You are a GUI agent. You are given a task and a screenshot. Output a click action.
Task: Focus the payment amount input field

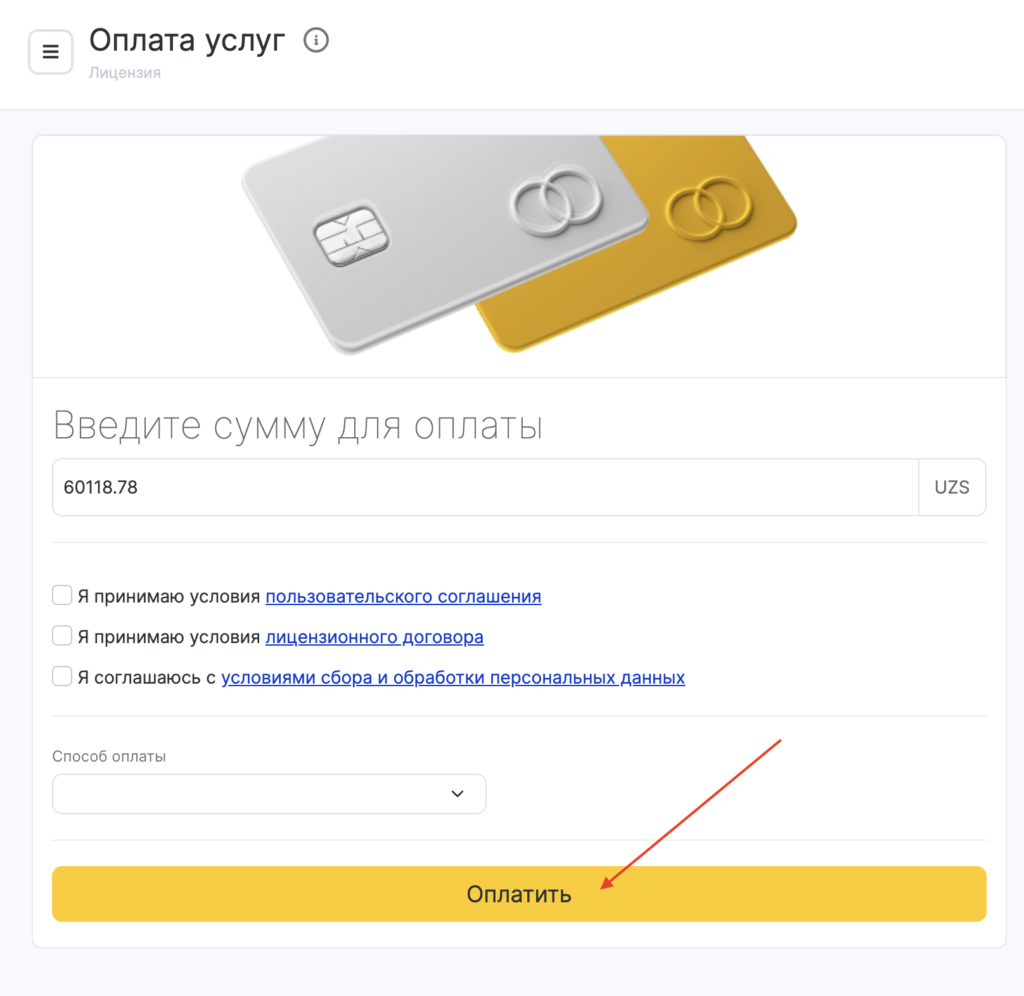(485, 488)
